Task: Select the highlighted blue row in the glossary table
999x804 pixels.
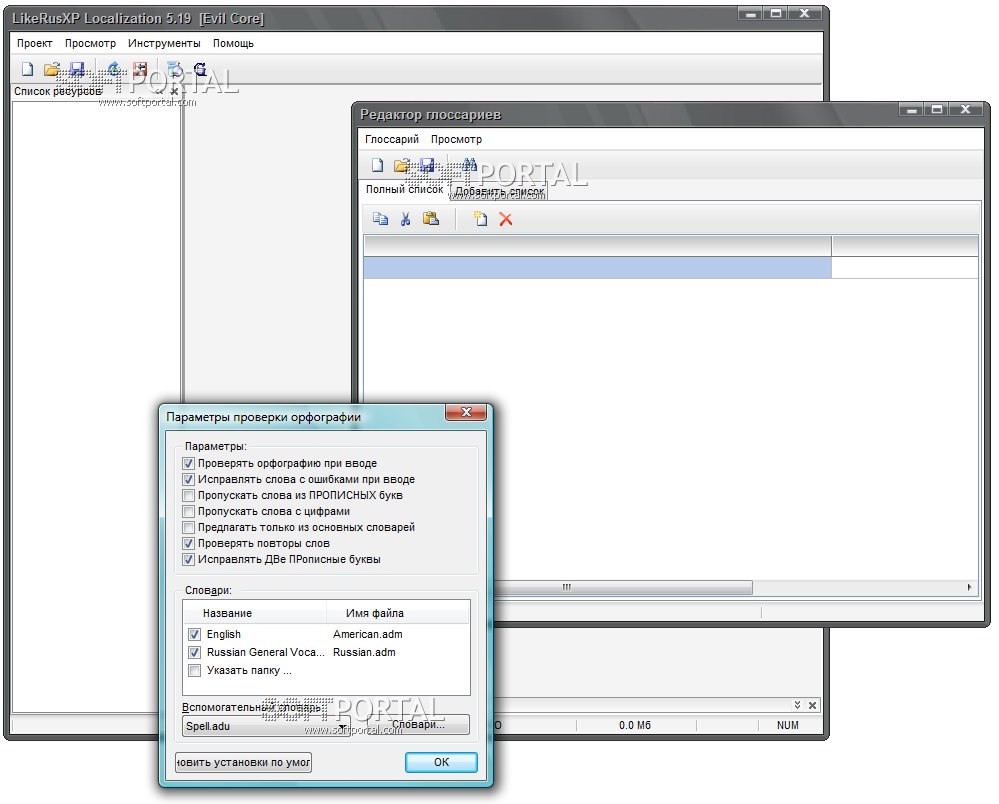Action: [x=597, y=268]
